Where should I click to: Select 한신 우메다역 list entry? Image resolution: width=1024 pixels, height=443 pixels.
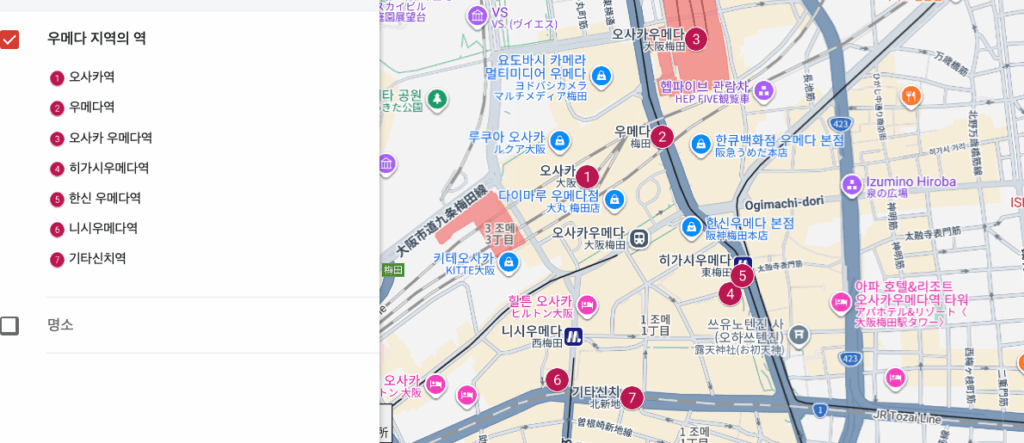[x=104, y=198]
